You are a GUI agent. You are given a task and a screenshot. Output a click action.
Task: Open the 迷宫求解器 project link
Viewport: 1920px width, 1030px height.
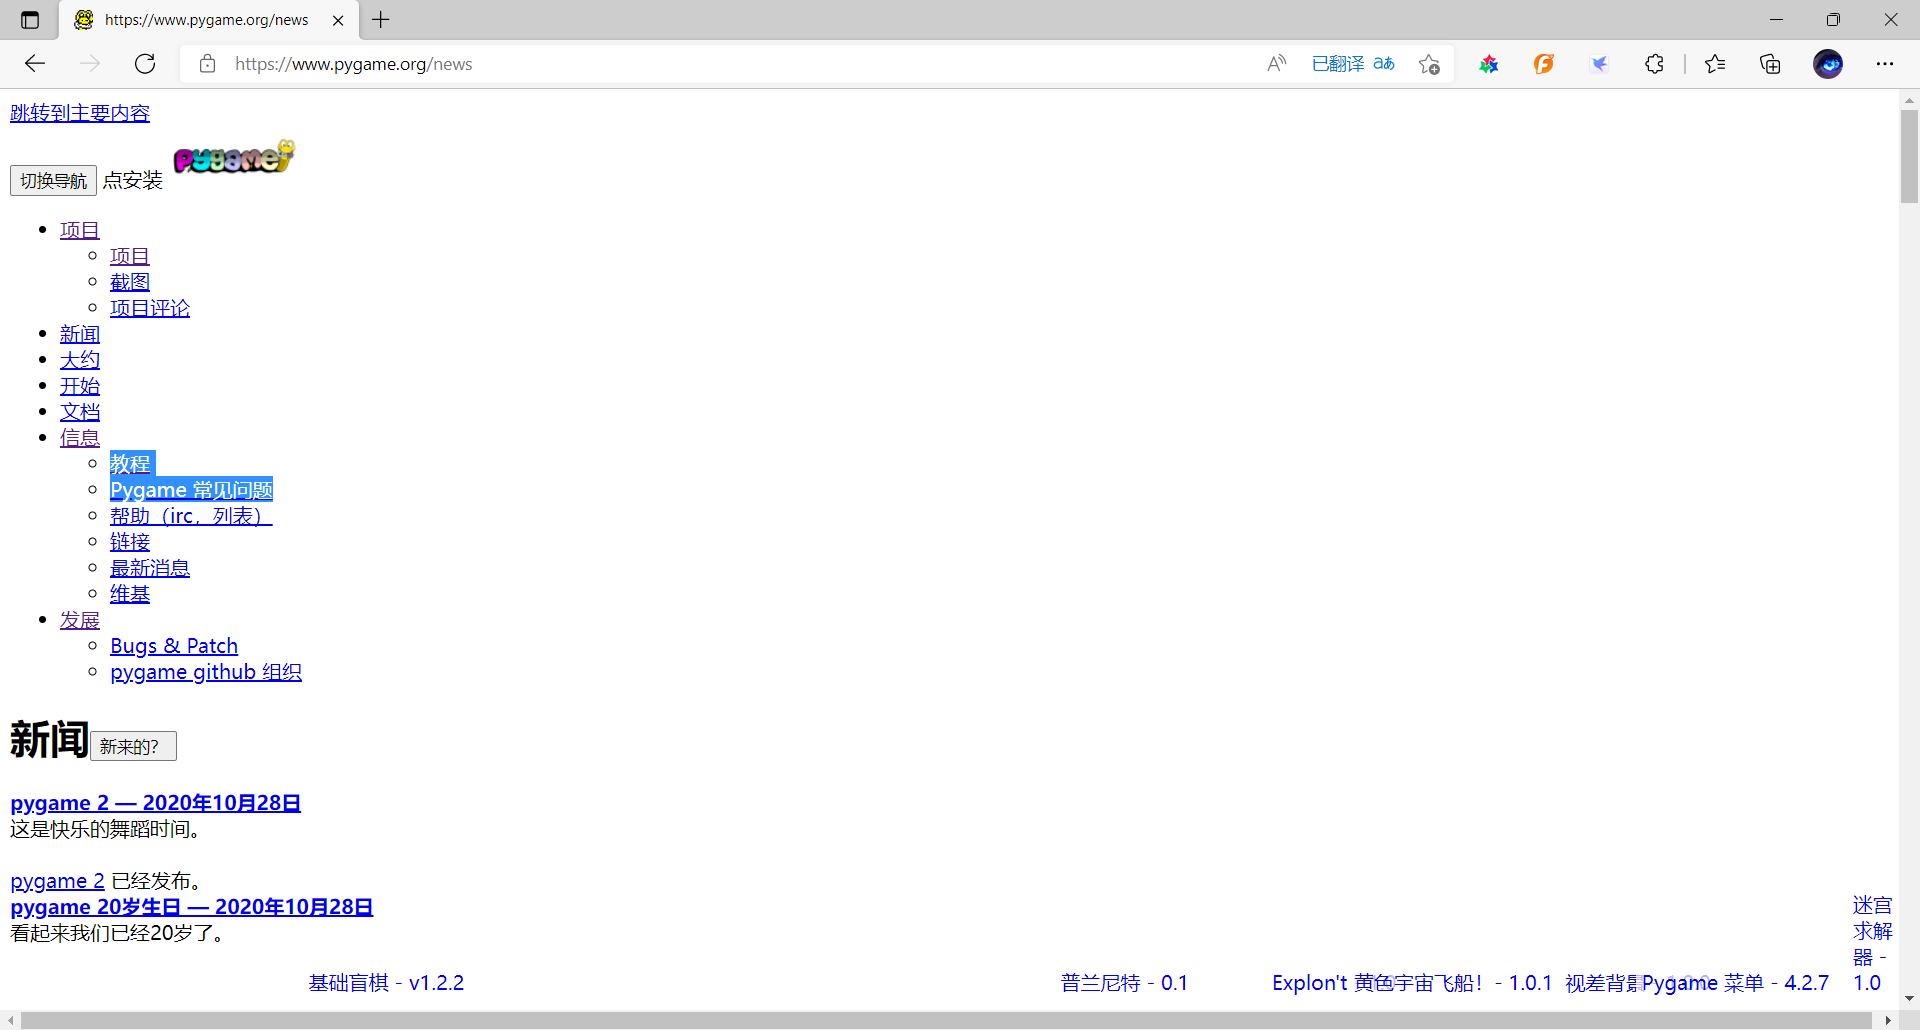[x=1871, y=944]
